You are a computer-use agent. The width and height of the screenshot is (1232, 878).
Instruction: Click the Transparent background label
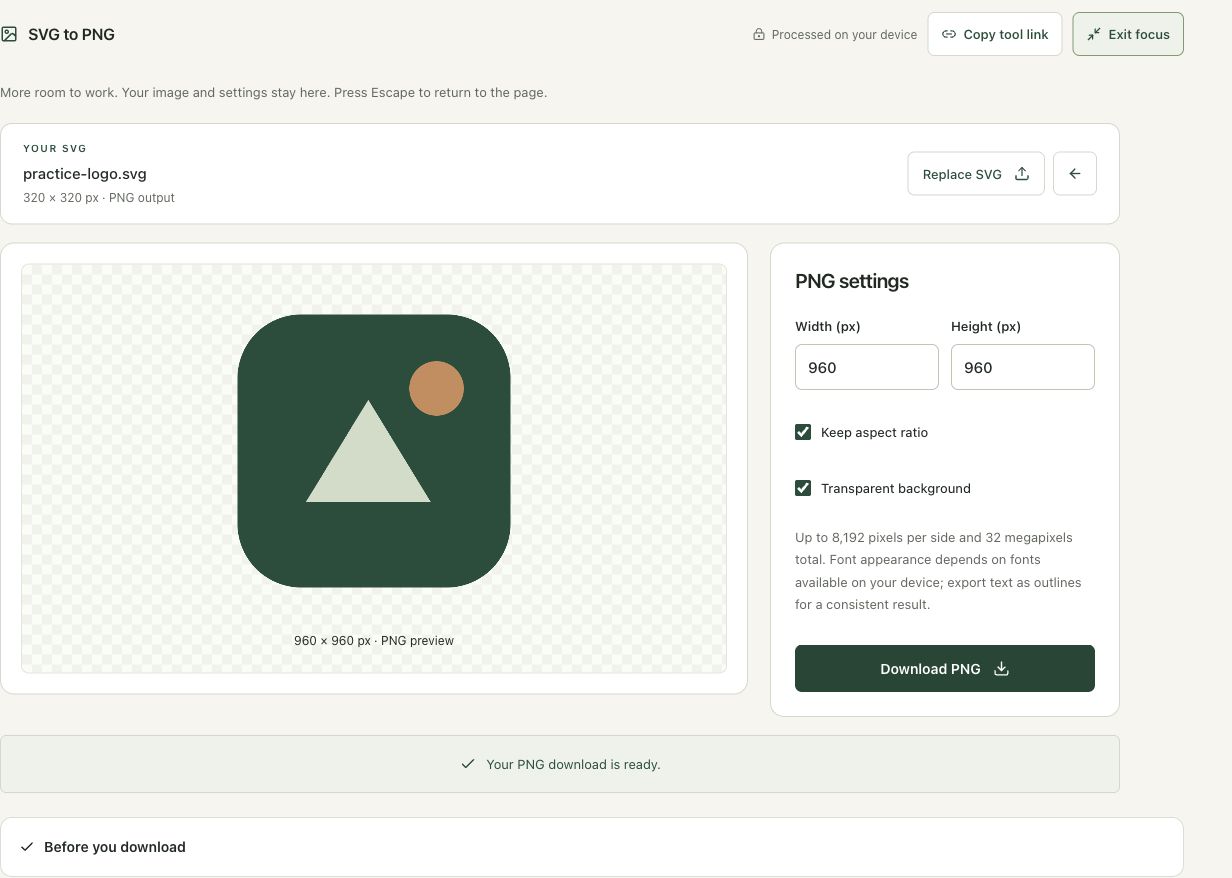tap(896, 489)
